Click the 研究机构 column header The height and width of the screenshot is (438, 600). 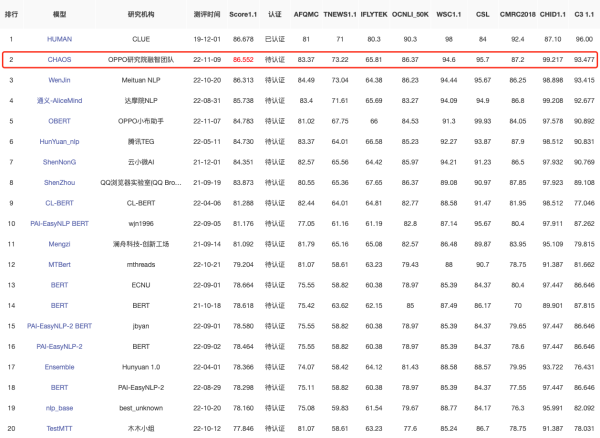click(x=141, y=14)
